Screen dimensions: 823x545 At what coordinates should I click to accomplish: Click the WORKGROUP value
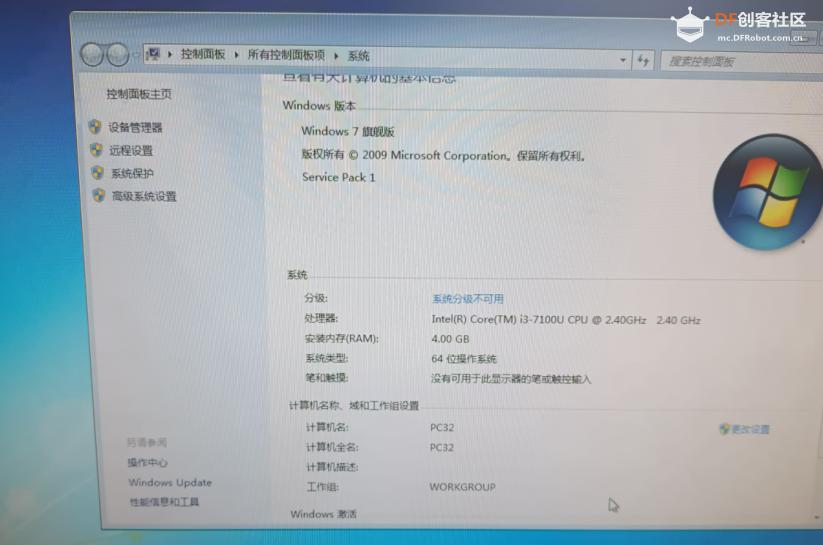[462, 487]
